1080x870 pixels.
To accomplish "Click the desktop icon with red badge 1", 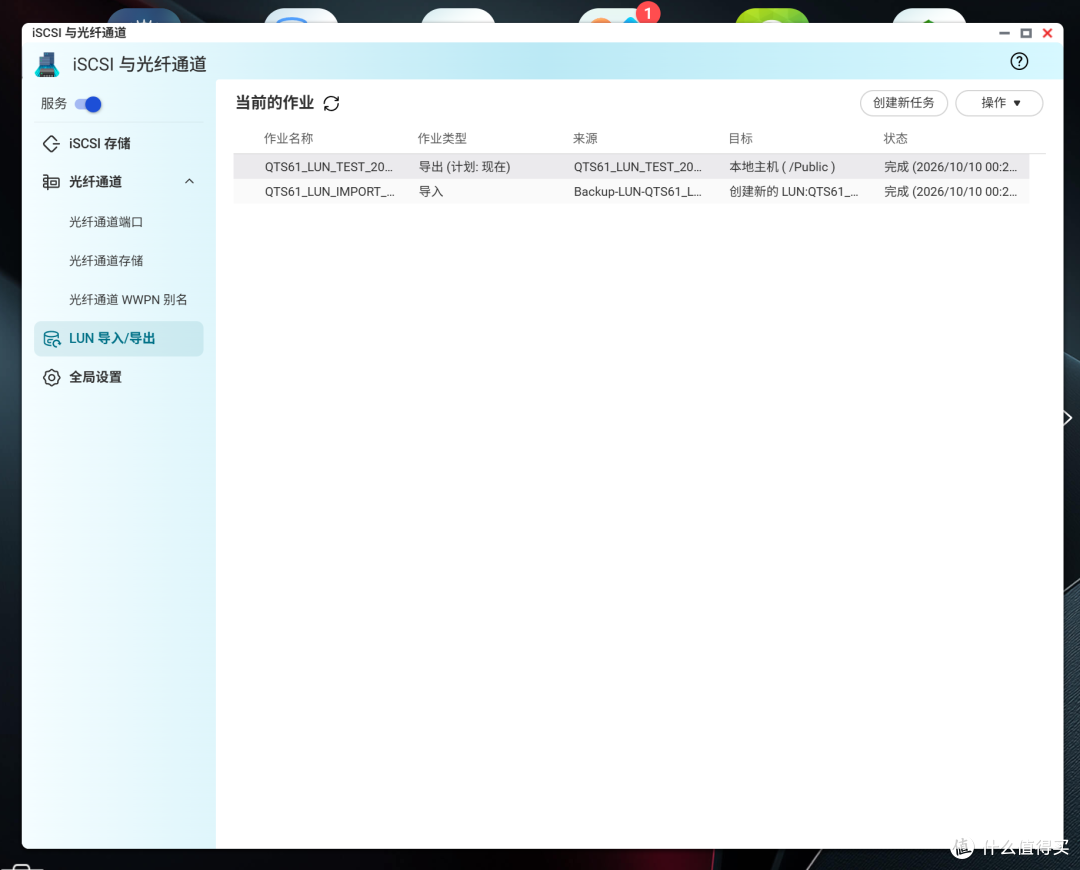I will click(x=616, y=15).
